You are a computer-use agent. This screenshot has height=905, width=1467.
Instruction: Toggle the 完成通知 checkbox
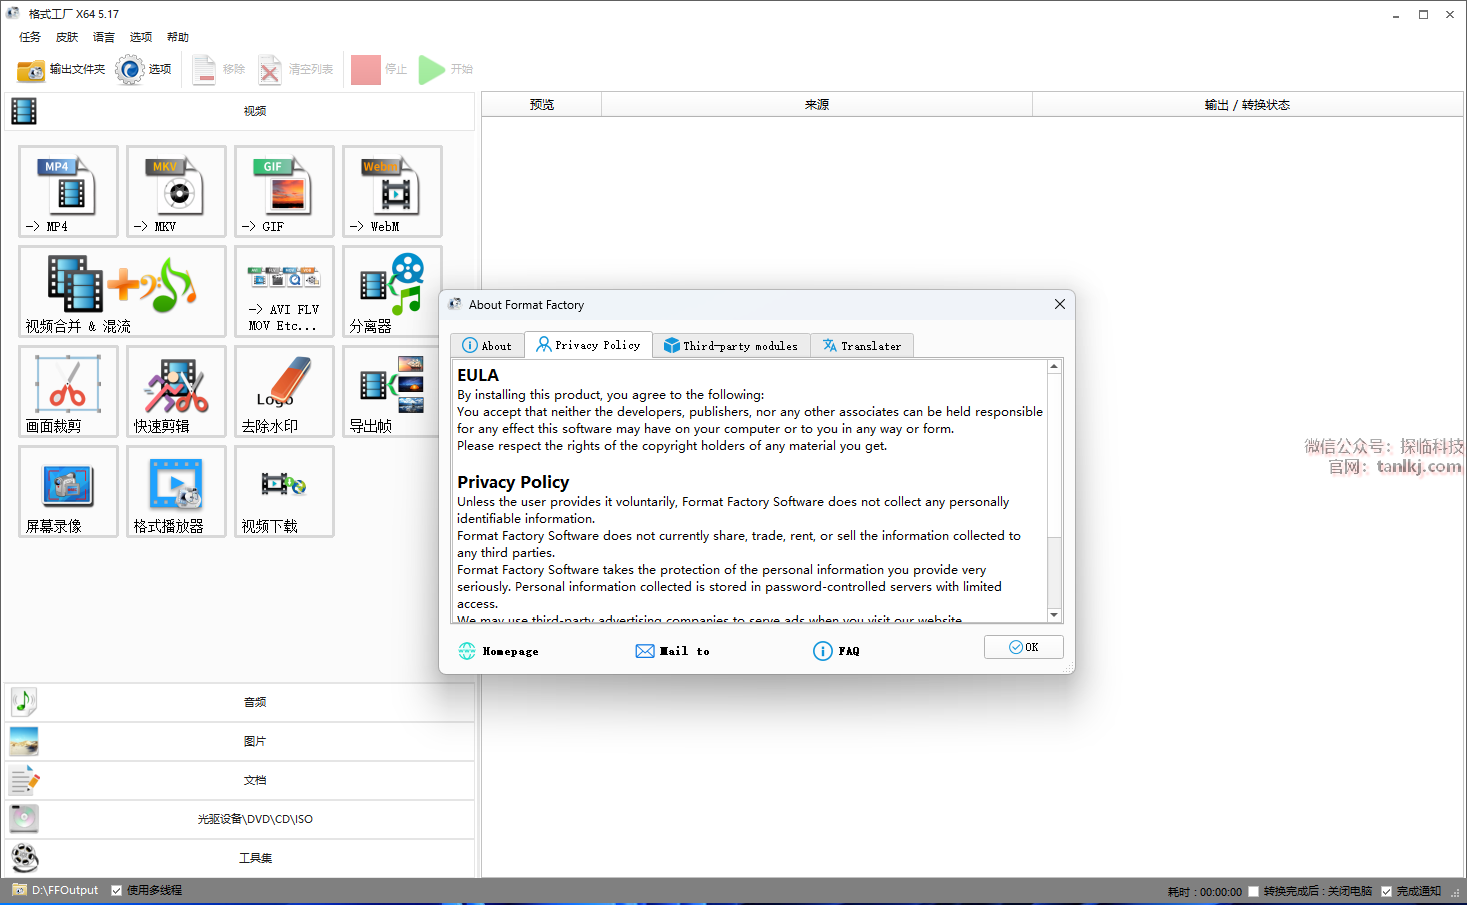point(1386,891)
